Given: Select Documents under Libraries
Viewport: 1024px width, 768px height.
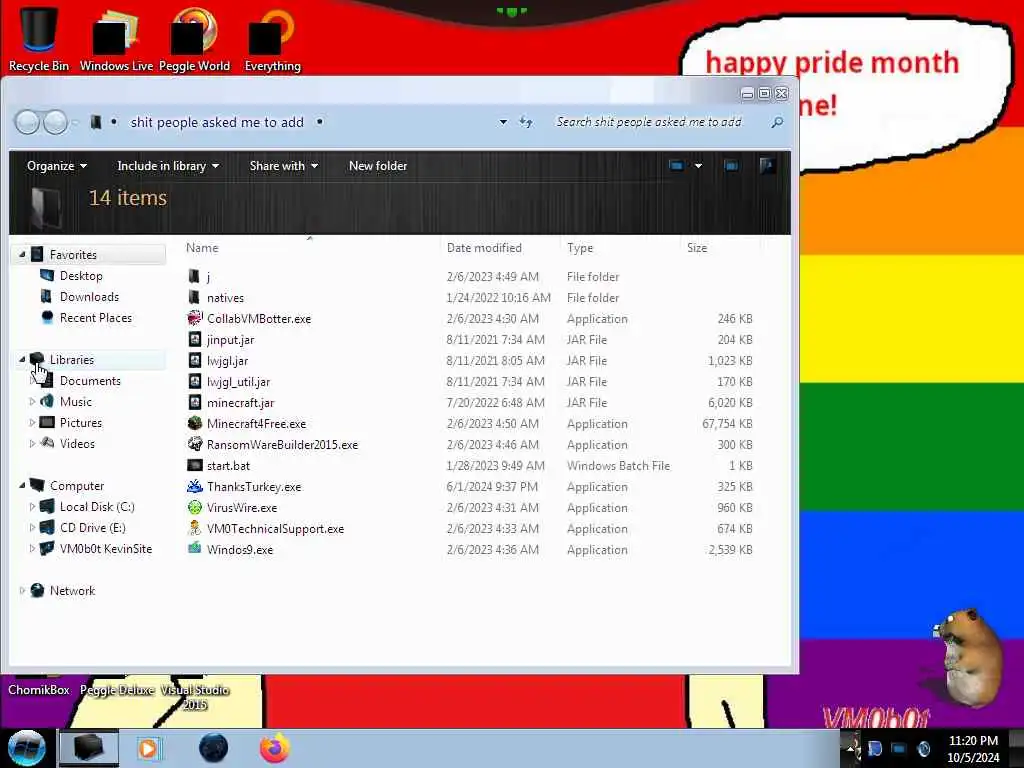Looking at the screenshot, I should (x=90, y=381).
